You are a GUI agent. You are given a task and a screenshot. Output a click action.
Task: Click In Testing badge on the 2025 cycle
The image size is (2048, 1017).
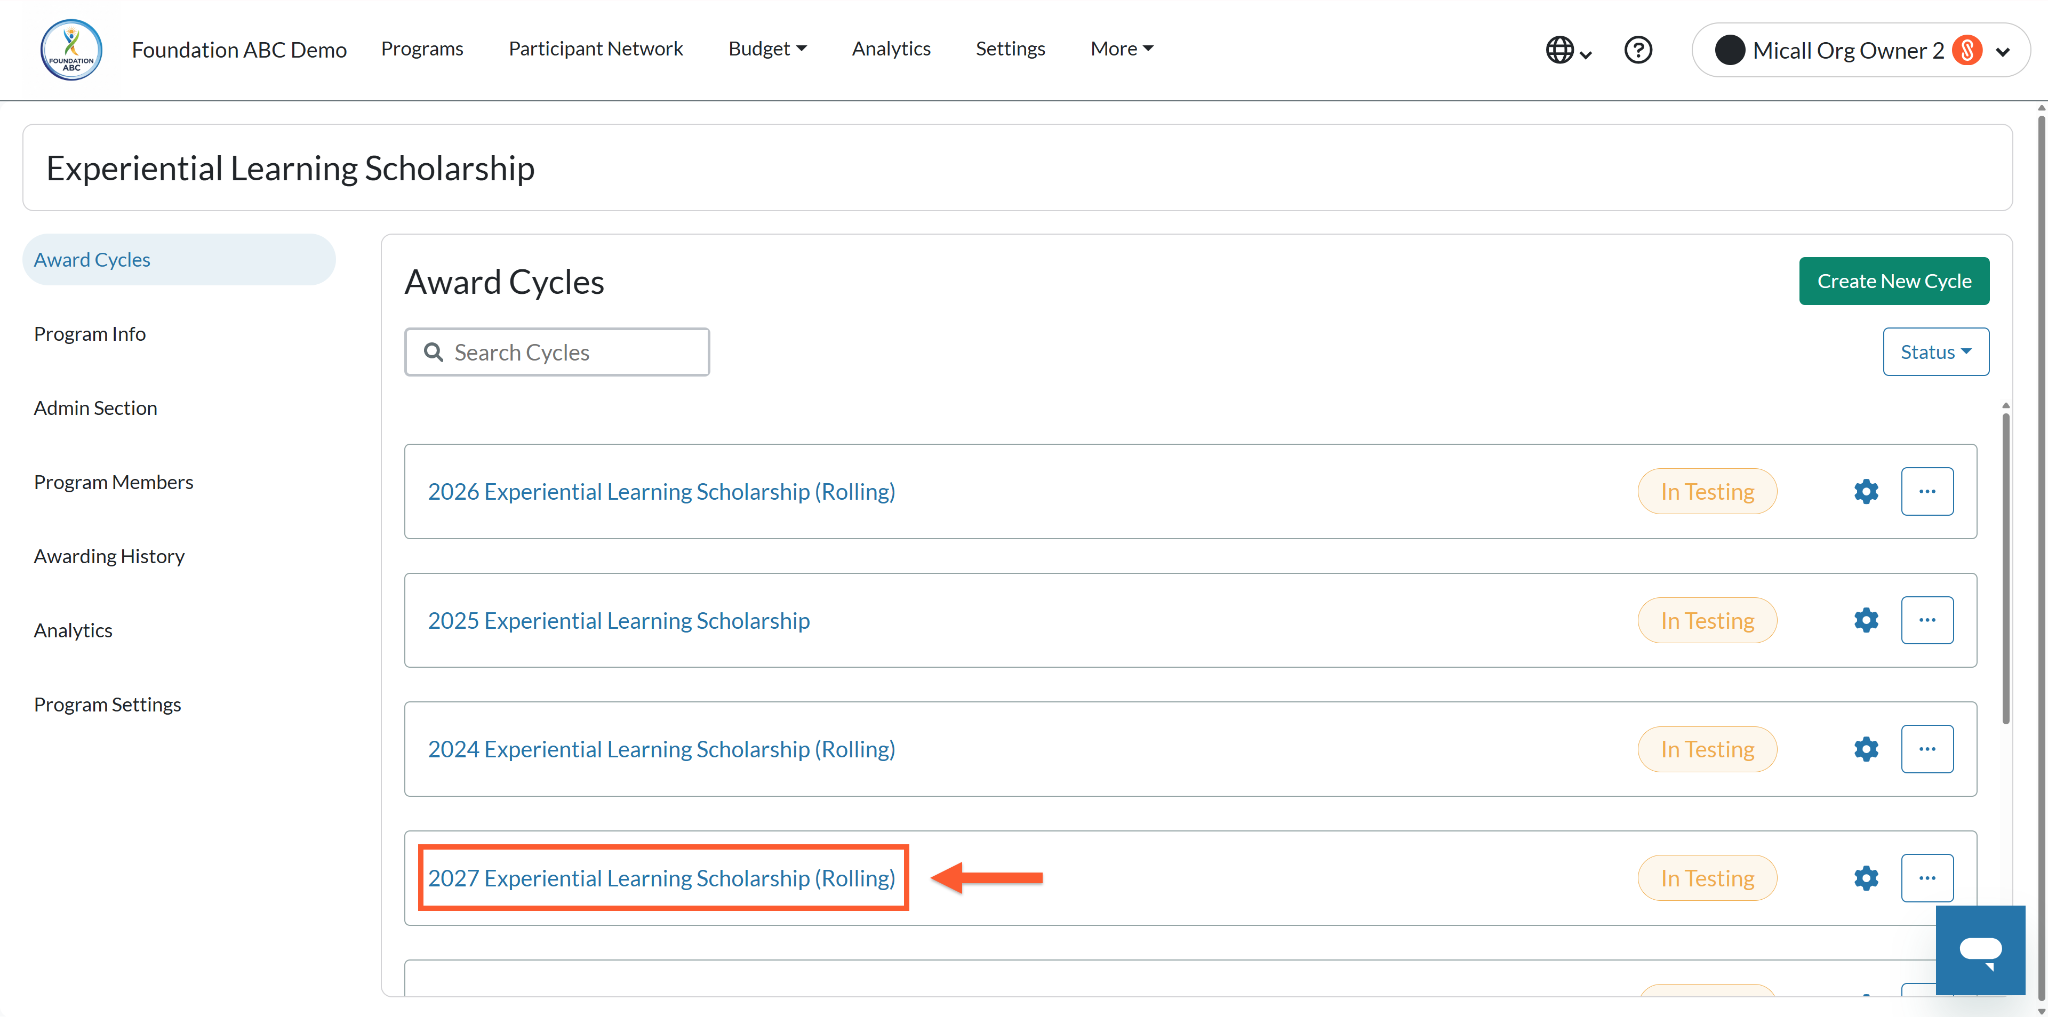pos(1707,621)
